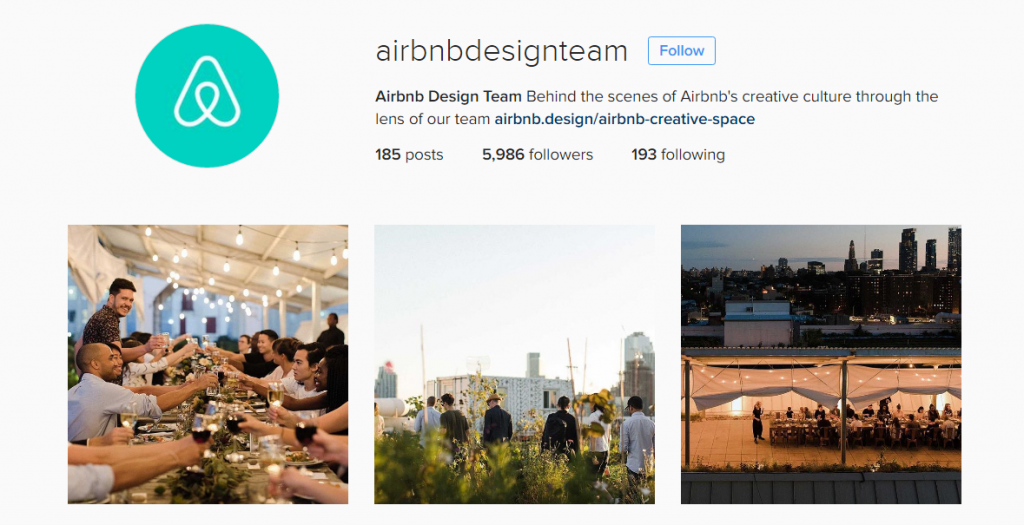Open the dinner toast photo post

pyautogui.click(x=208, y=364)
